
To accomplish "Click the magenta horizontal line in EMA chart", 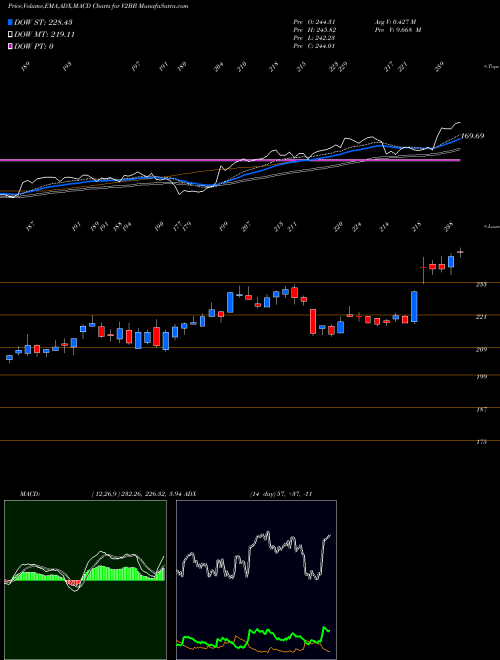I will pos(230,160).
